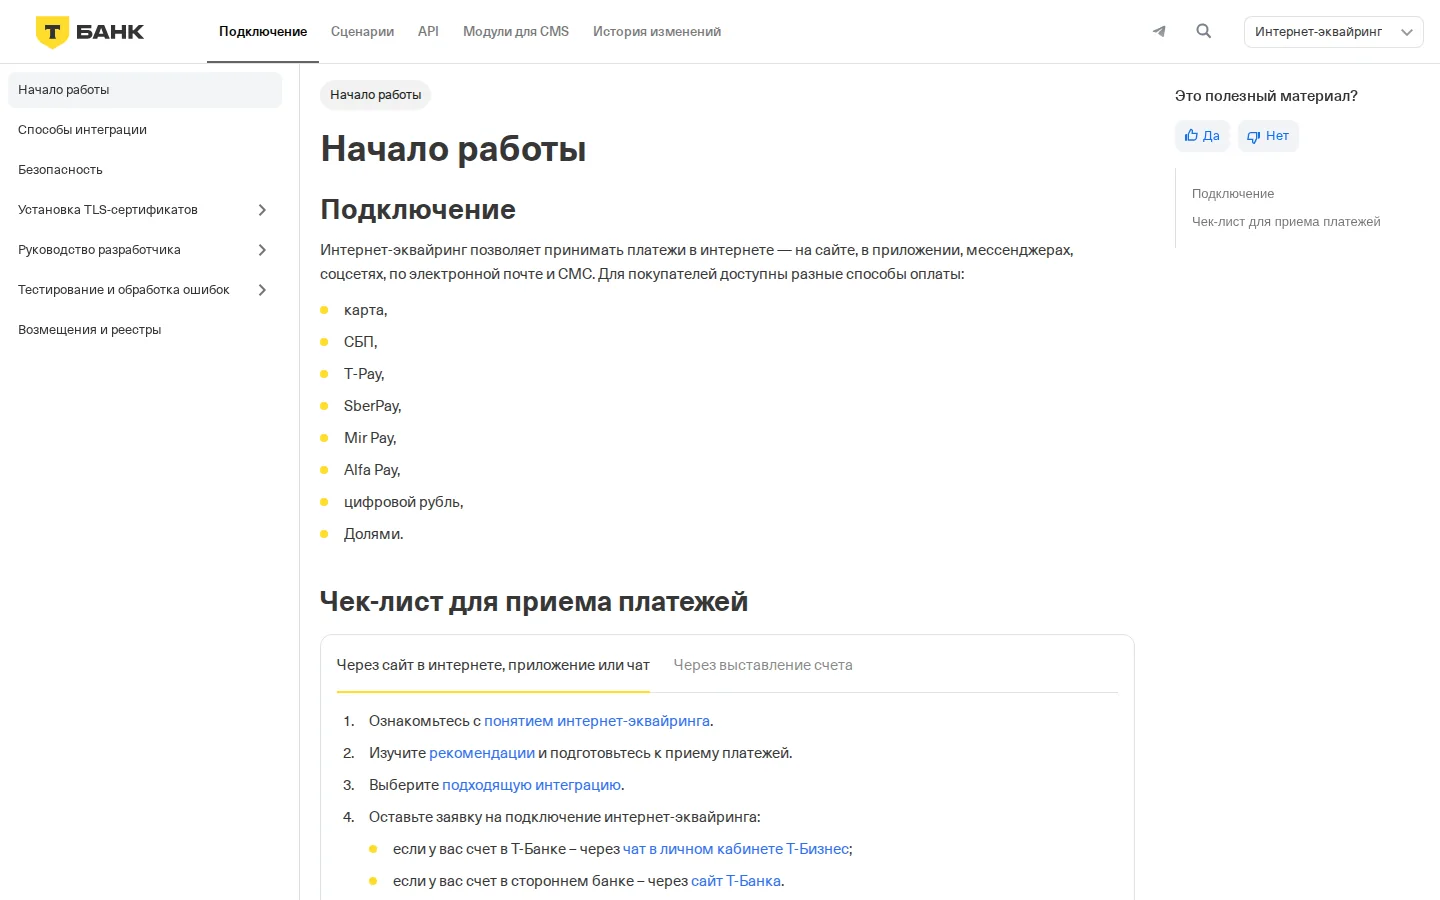This screenshot has height=900, width=1440.
Task: Open the Интернет-эквайринг product dropdown
Action: (x=1333, y=32)
